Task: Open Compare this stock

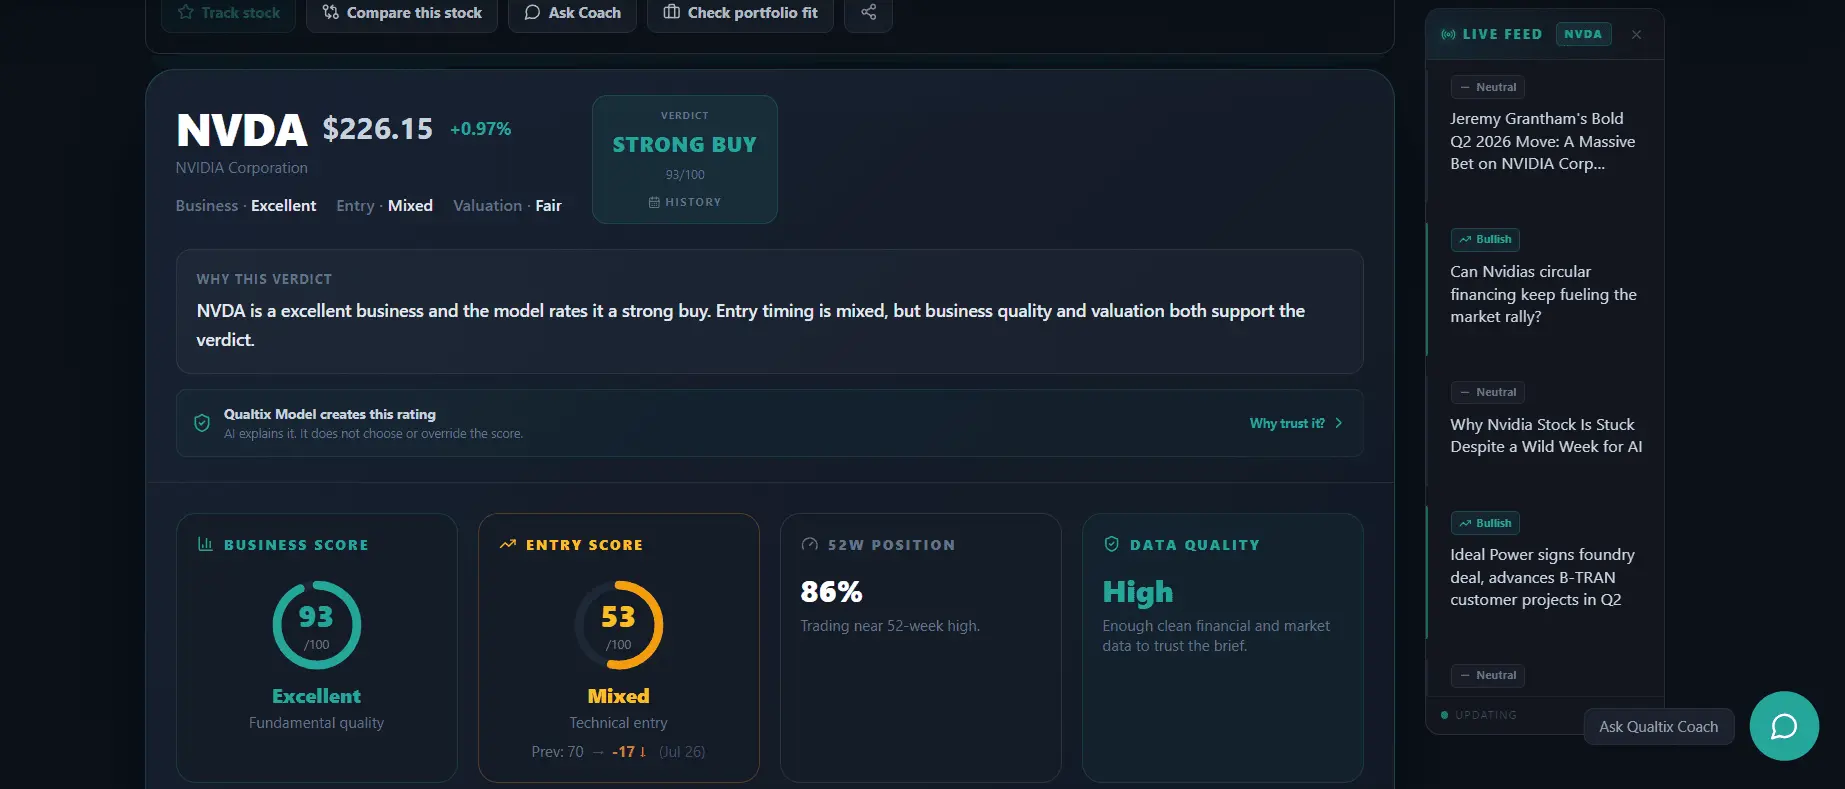Action: pyautogui.click(x=402, y=13)
